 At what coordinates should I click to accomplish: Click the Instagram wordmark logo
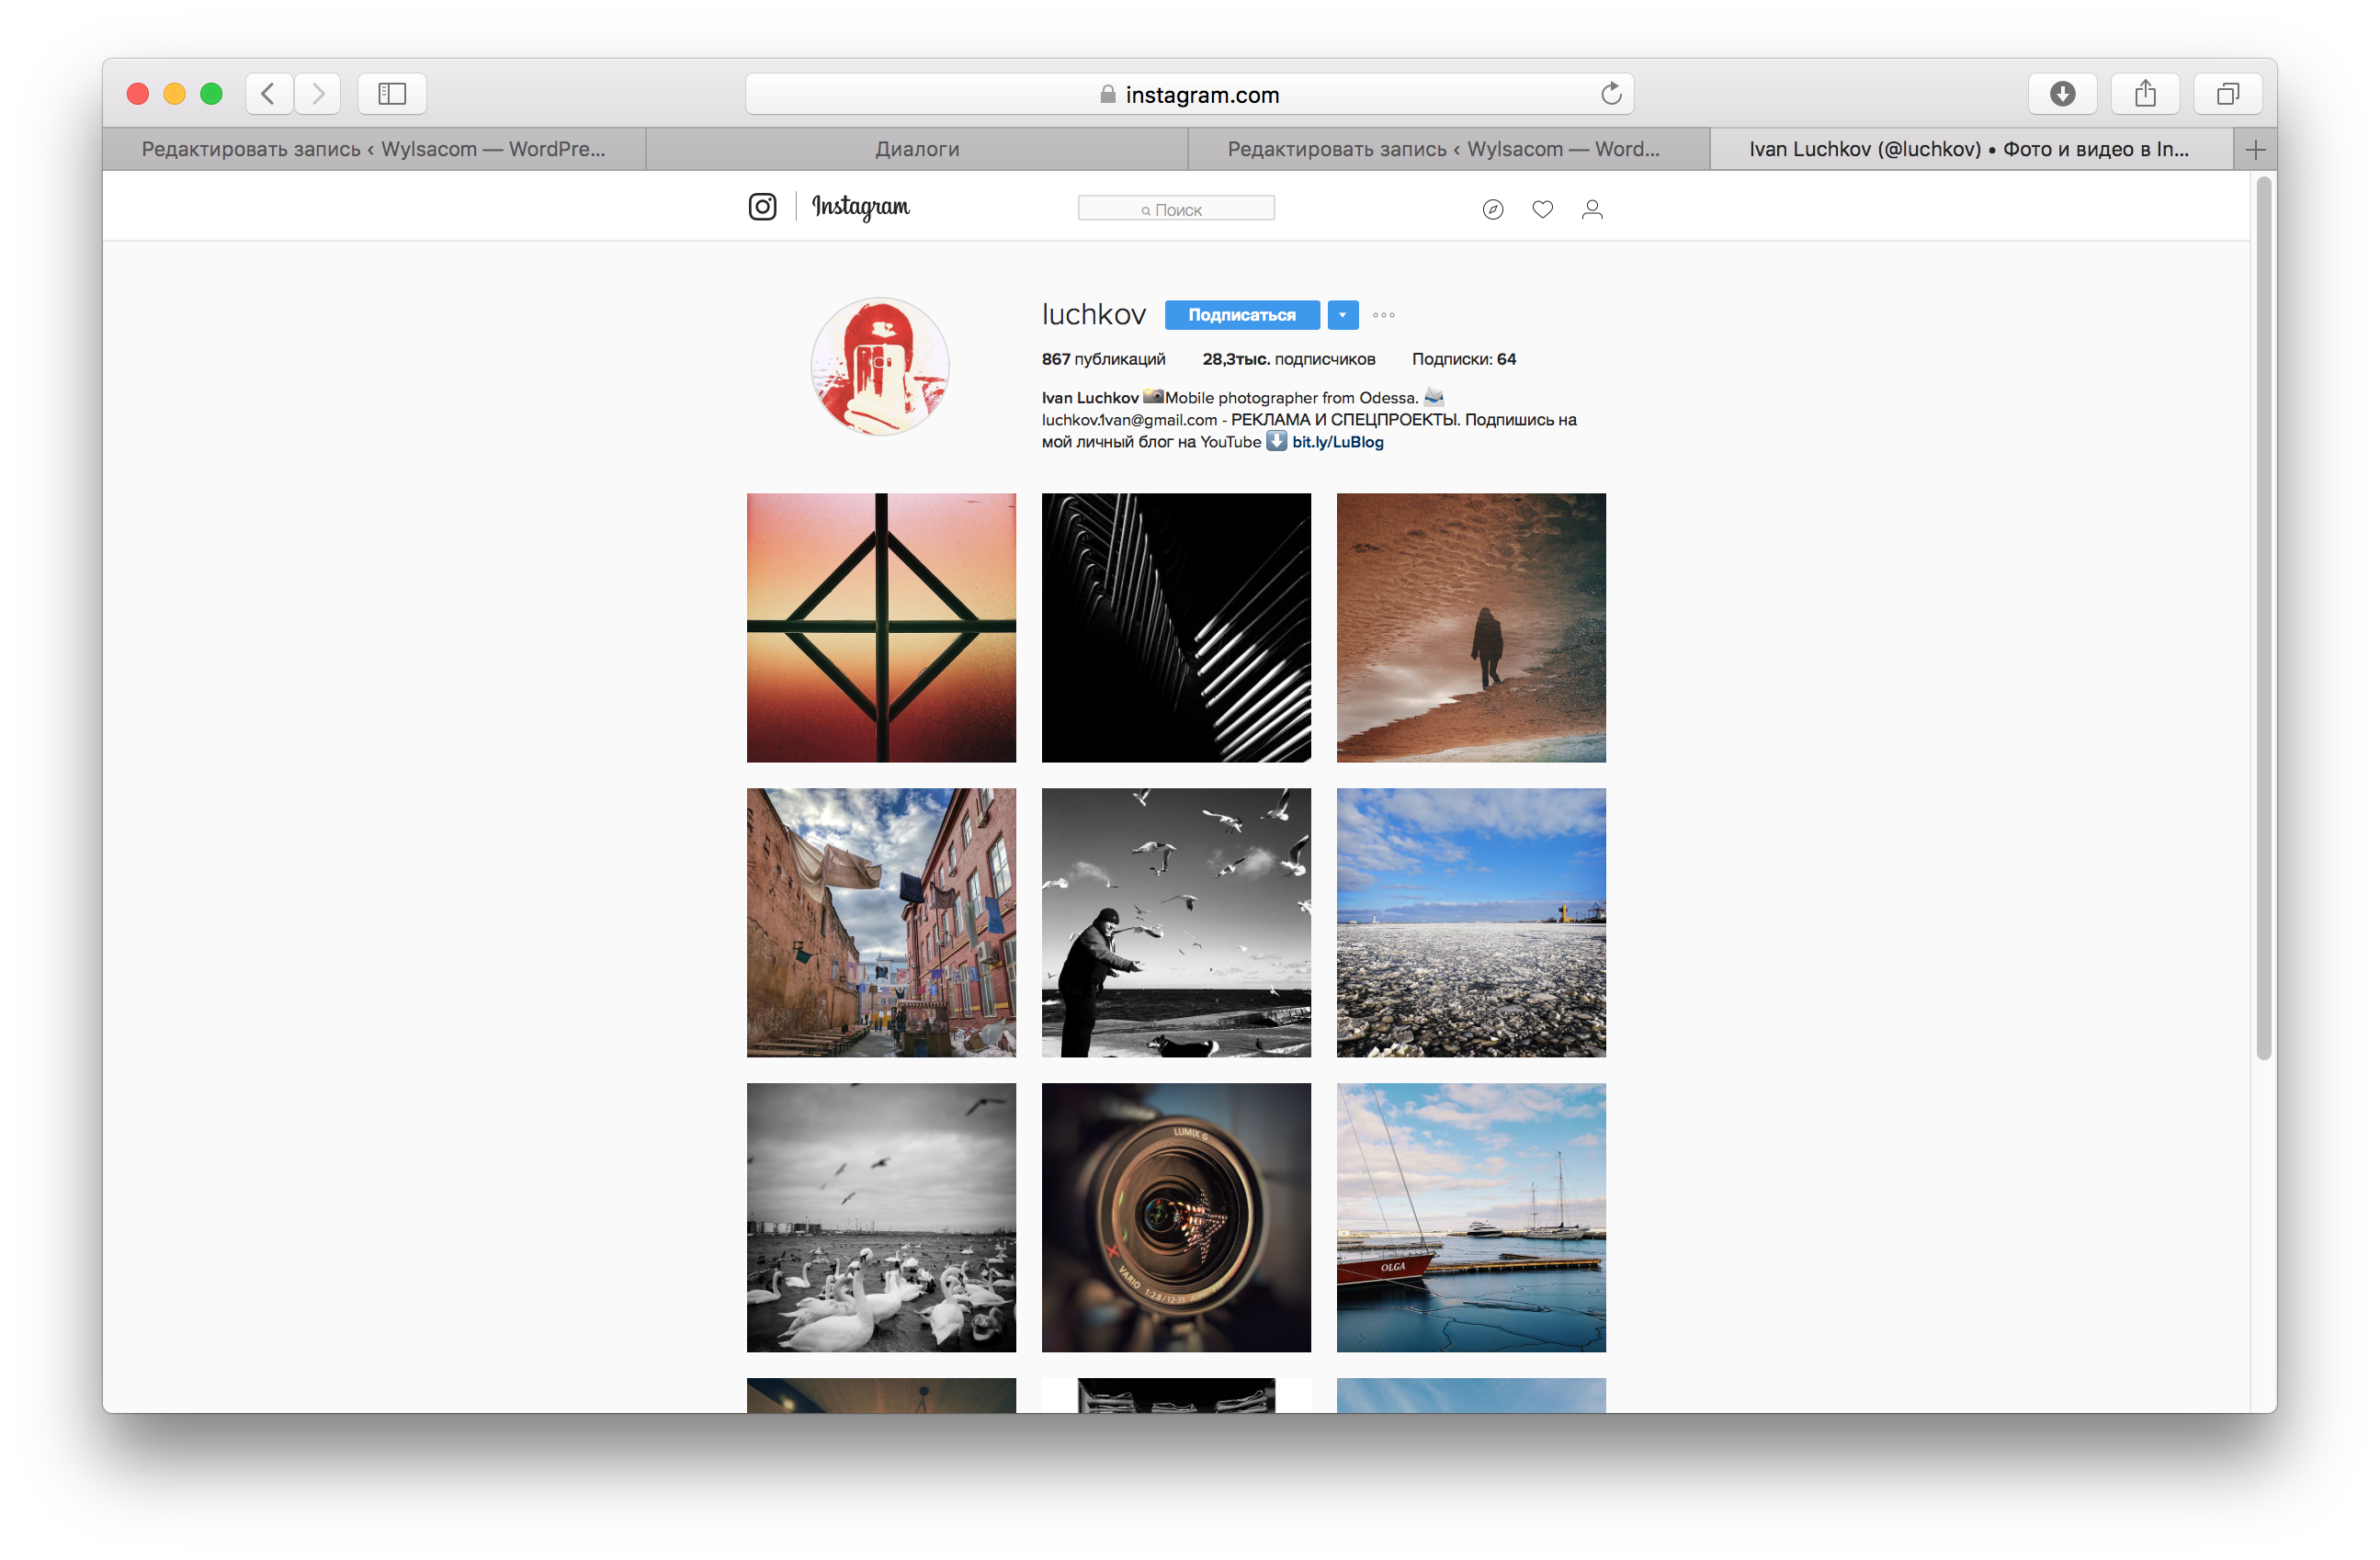click(x=861, y=207)
